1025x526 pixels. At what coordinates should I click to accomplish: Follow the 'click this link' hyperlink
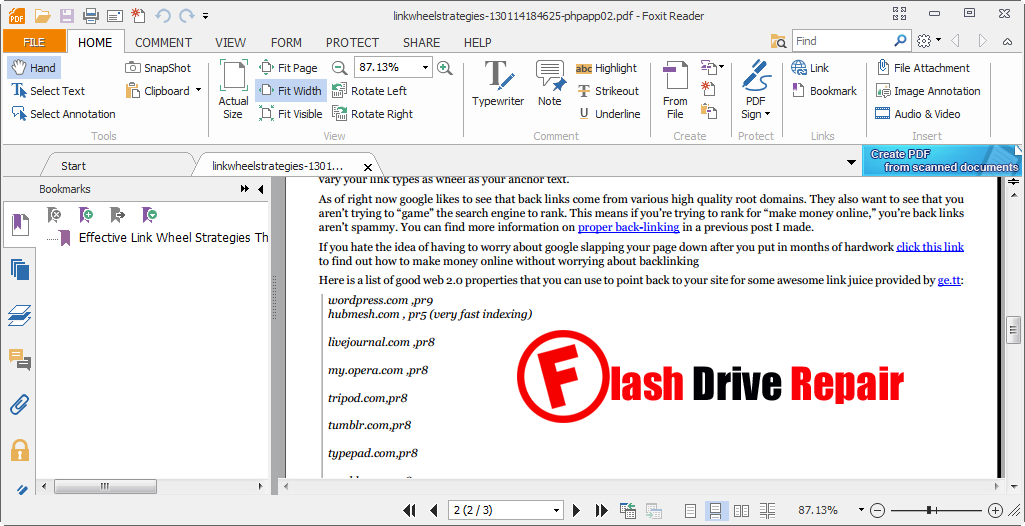pos(930,247)
